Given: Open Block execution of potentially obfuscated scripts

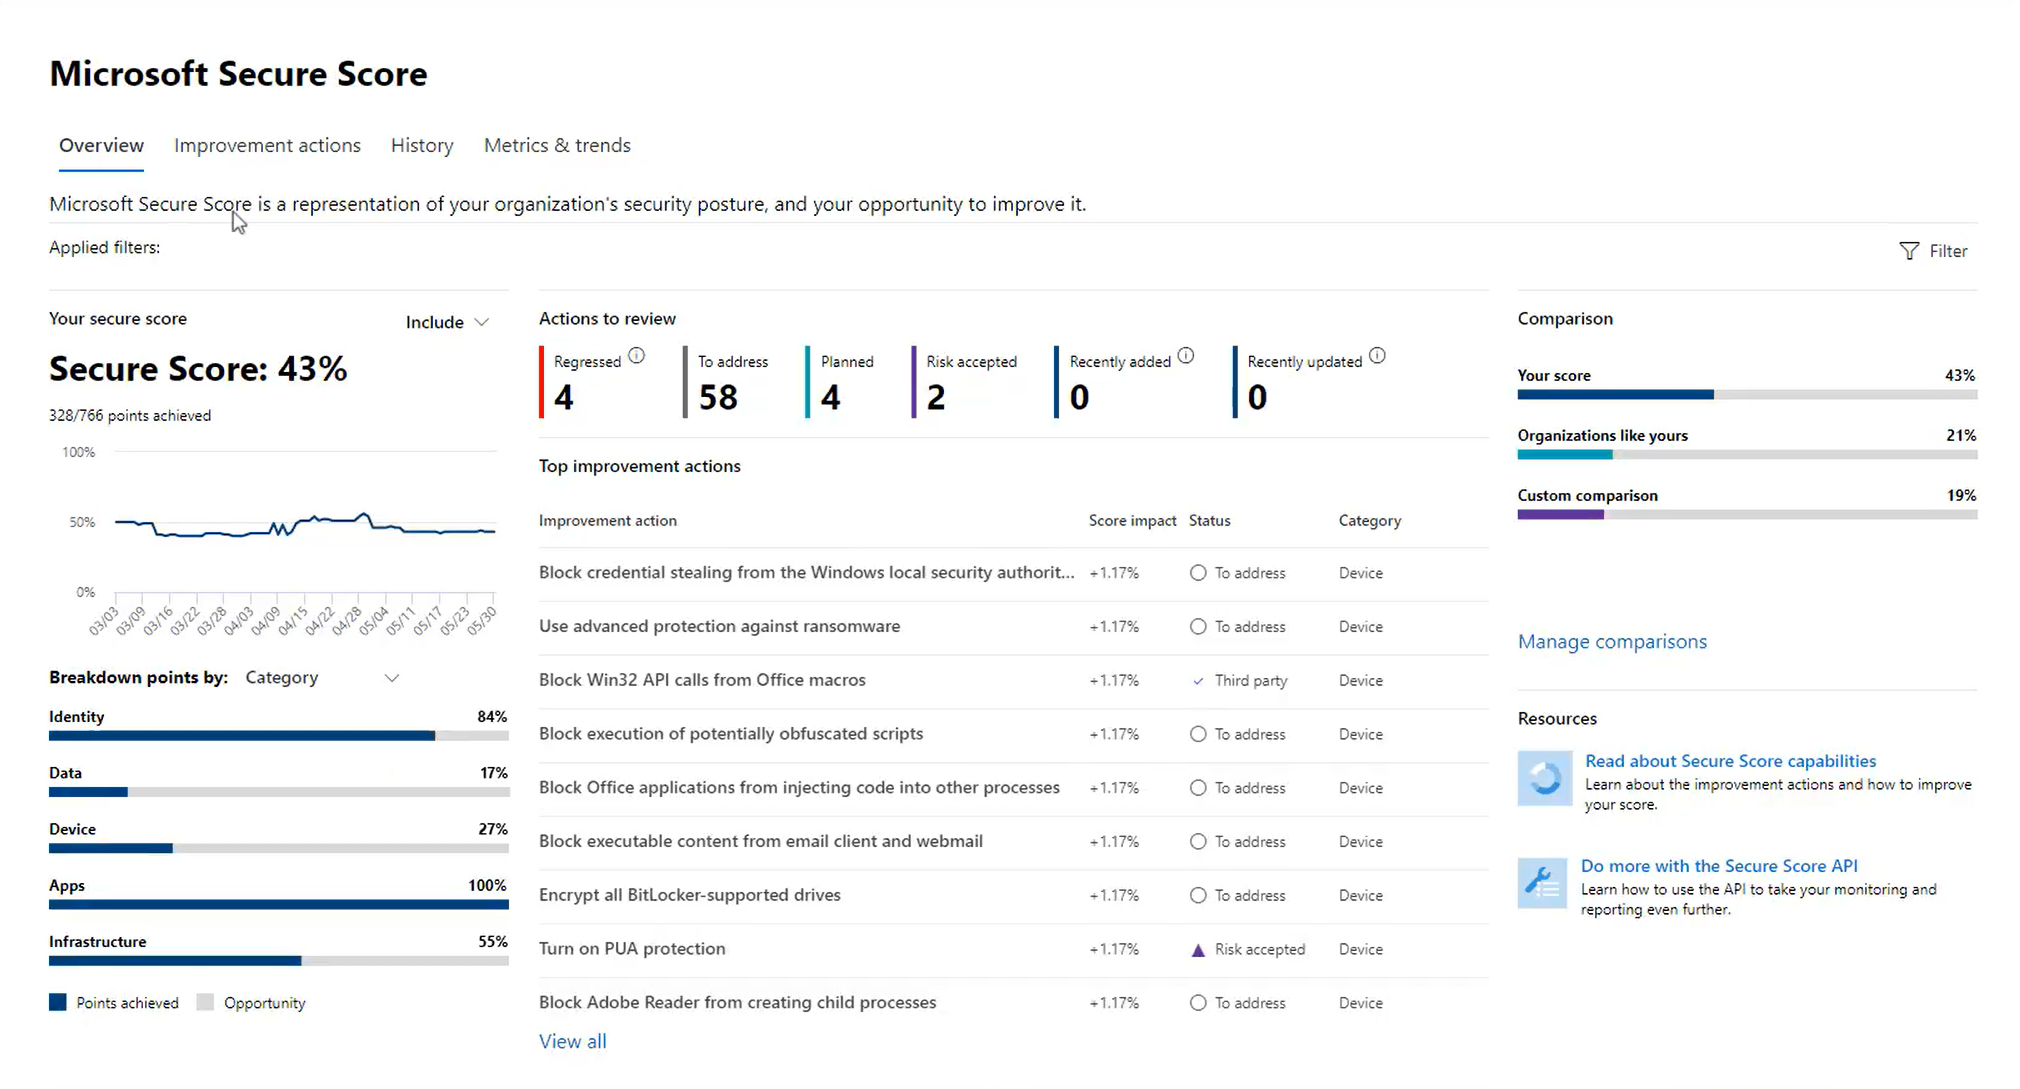Looking at the screenshot, I should point(731,733).
